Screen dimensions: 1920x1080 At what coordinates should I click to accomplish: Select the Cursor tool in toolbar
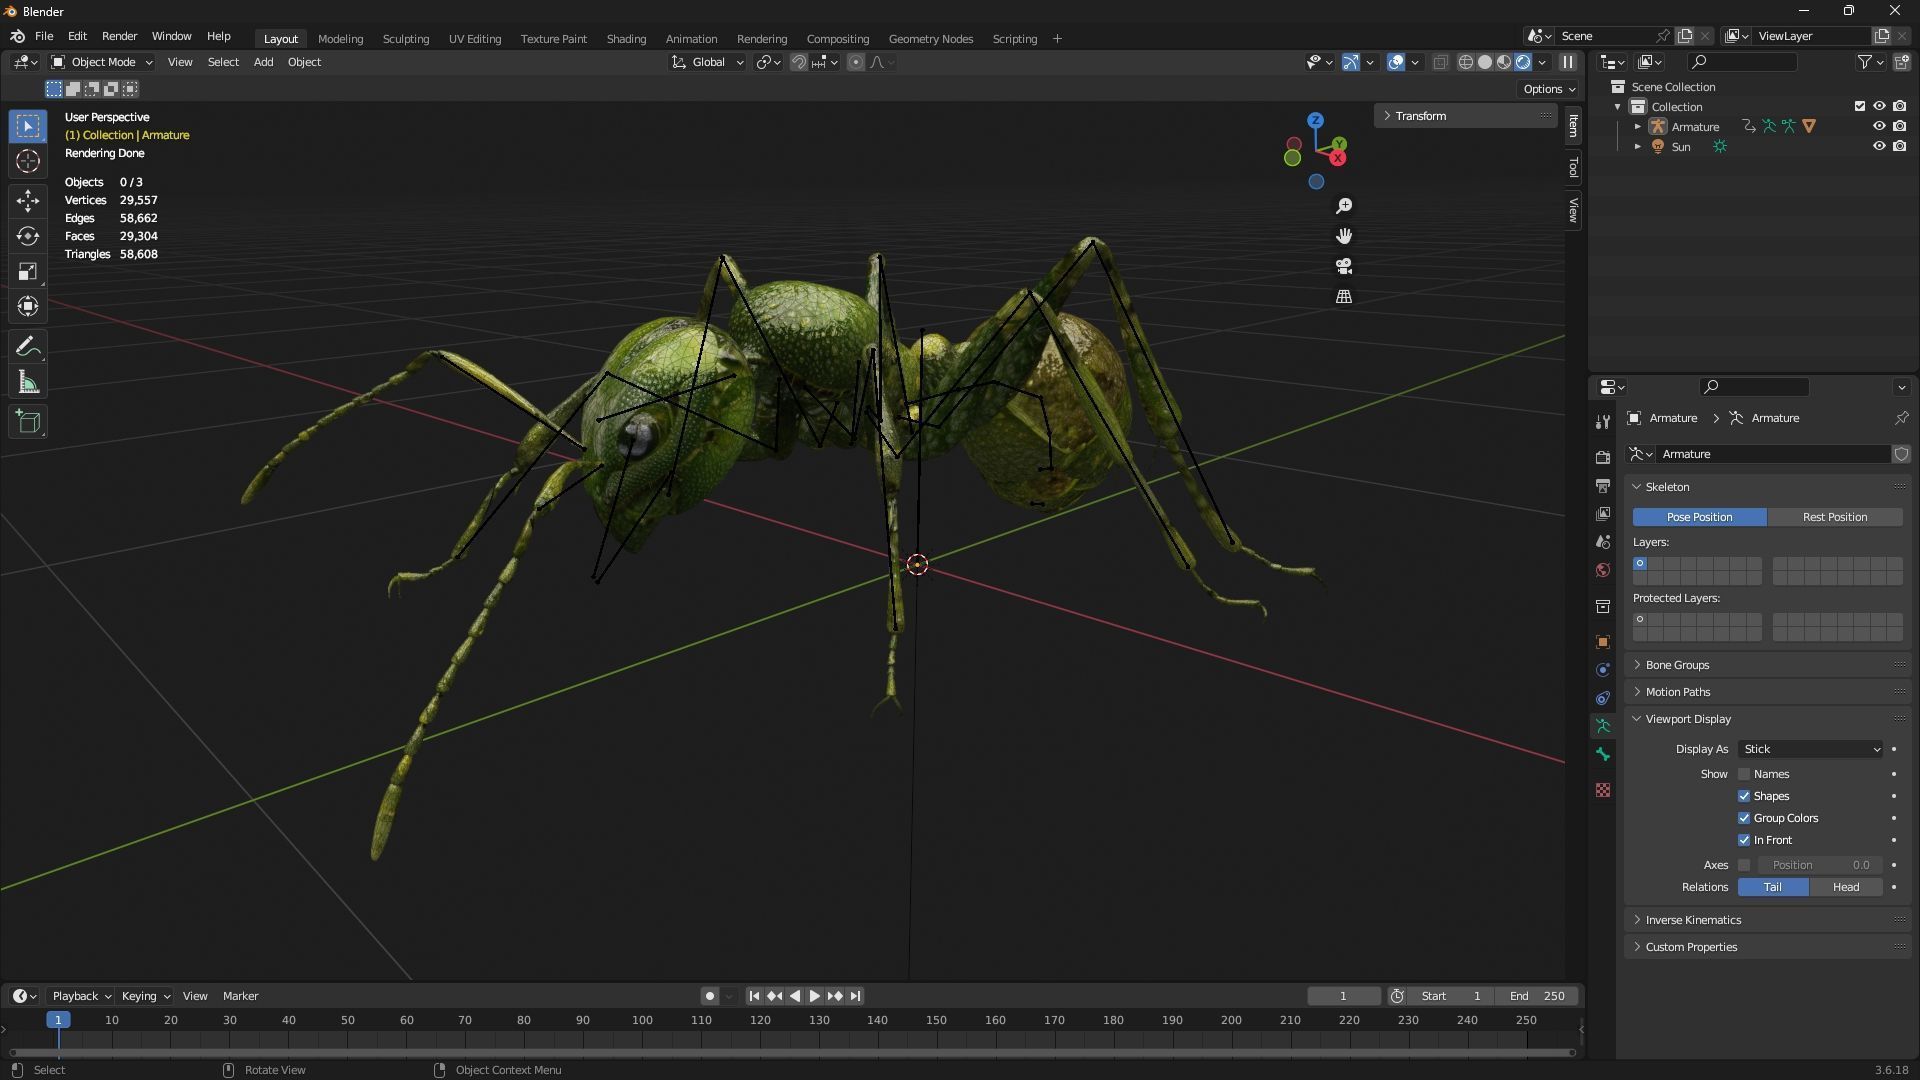click(28, 161)
